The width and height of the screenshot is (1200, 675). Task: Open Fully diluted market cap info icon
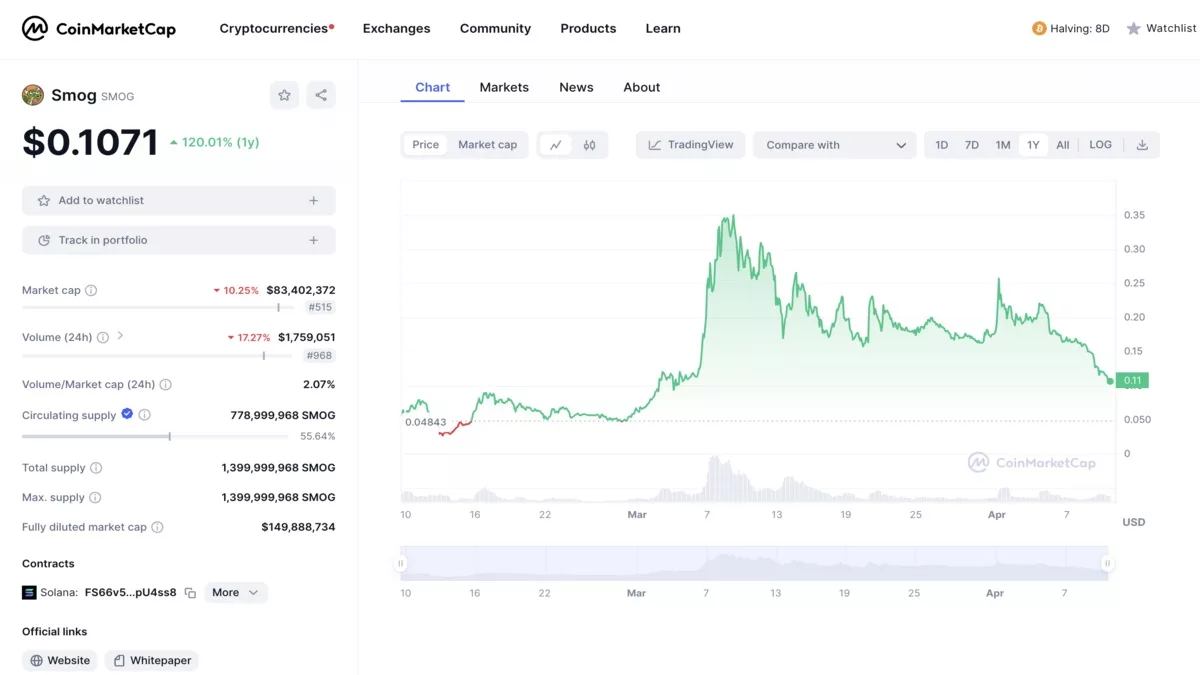157,527
